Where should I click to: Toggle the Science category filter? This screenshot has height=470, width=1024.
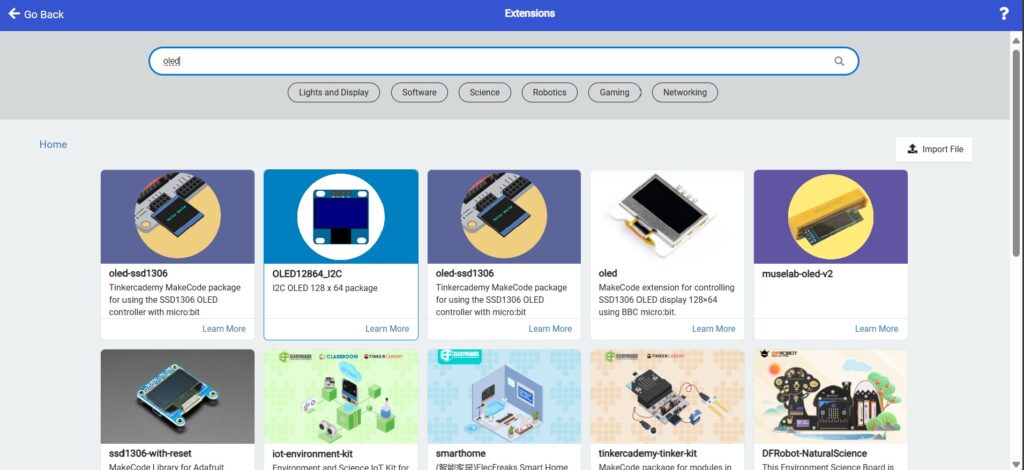[485, 92]
